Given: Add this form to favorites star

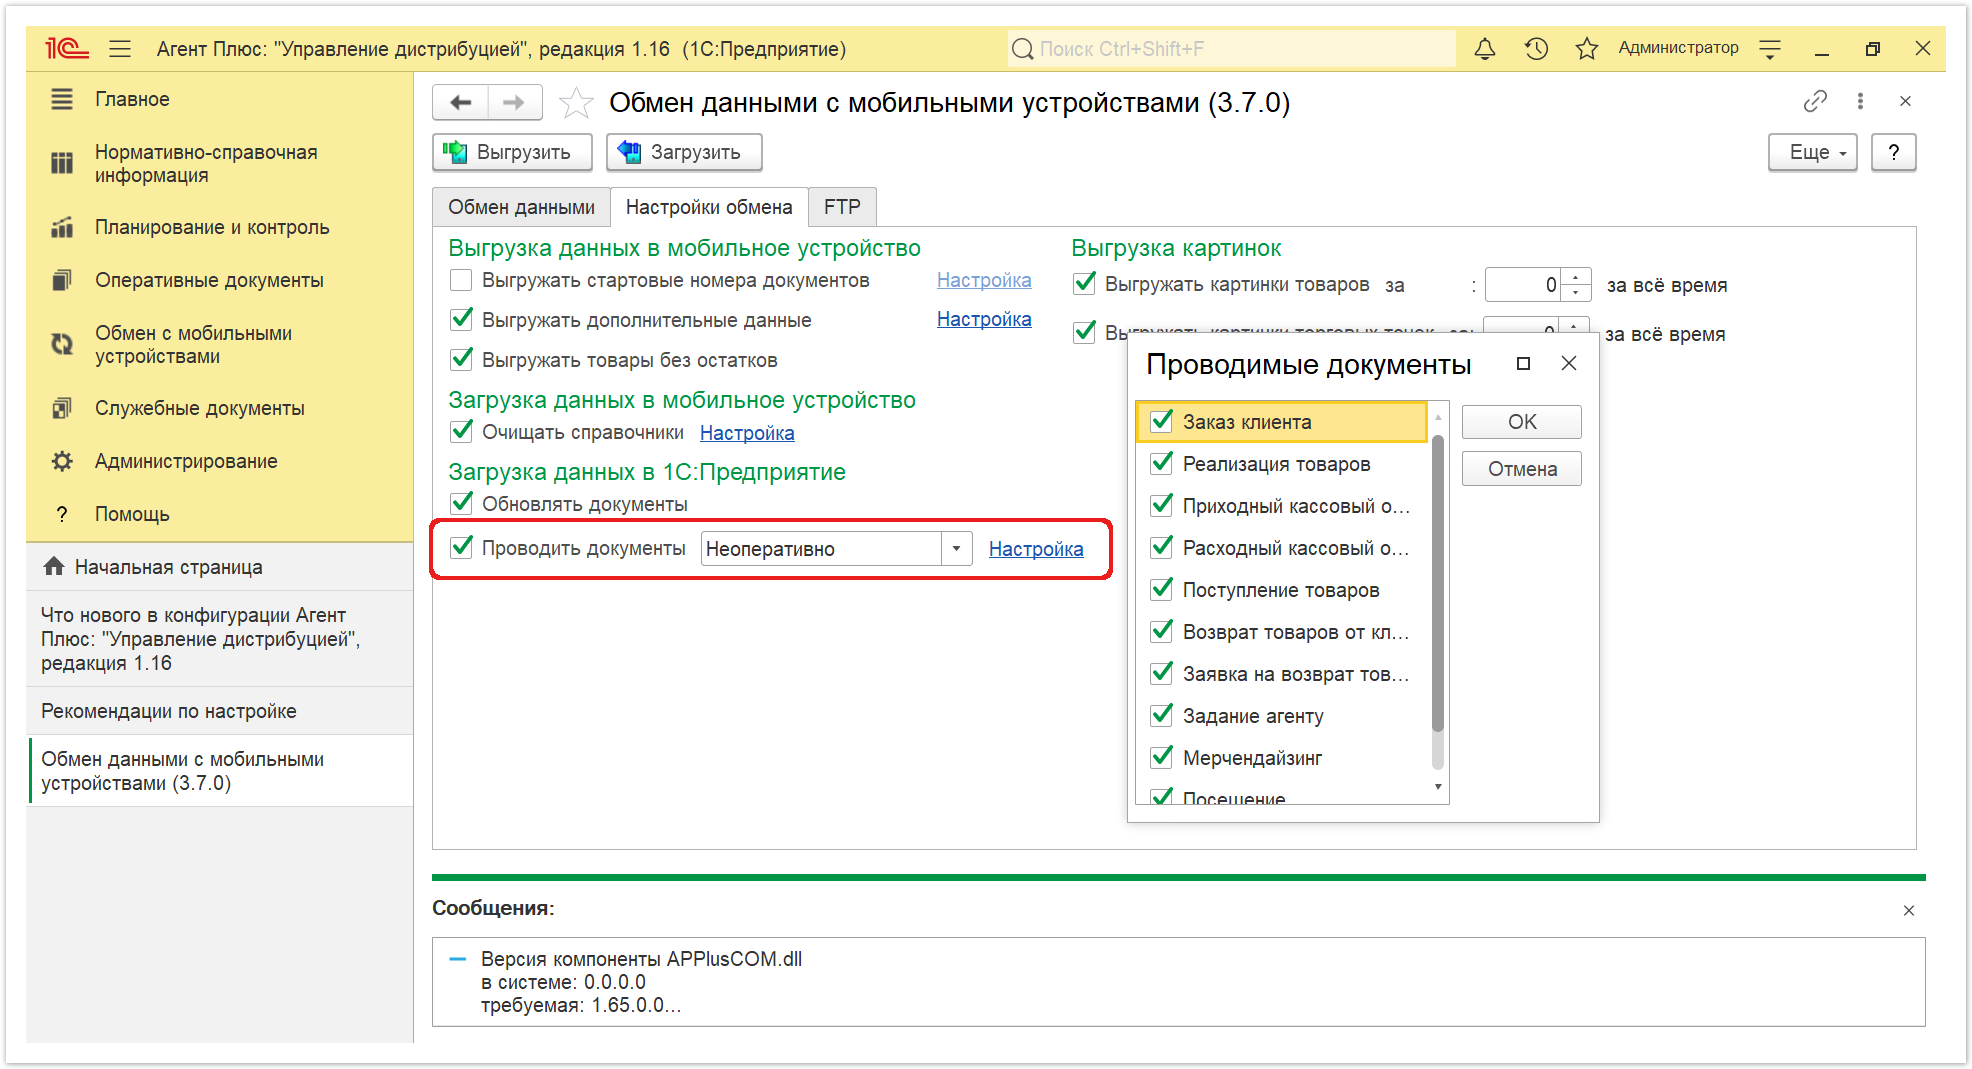Looking at the screenshot, I should click(x=576, y=103).
